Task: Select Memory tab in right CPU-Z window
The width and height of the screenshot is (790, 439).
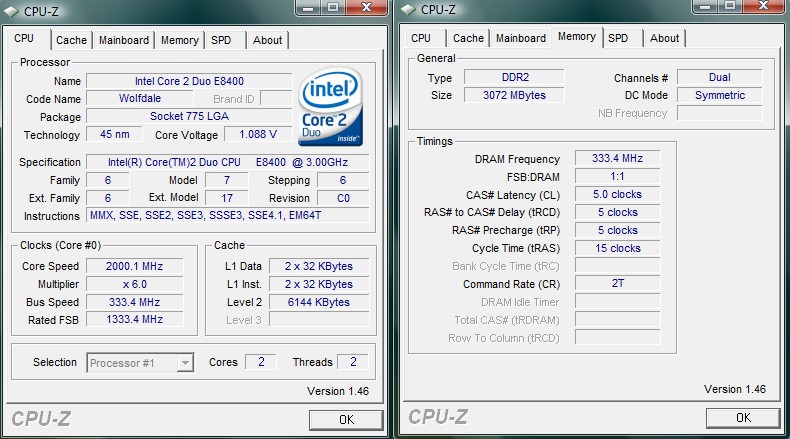Action: coord(577,37)
